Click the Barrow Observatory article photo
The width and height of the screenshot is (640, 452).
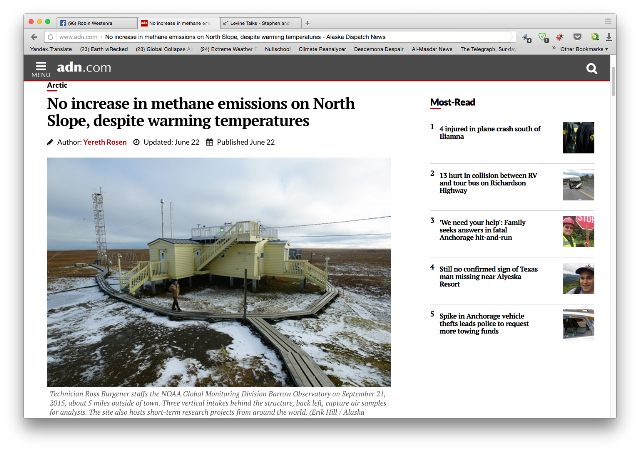(219, 272)
